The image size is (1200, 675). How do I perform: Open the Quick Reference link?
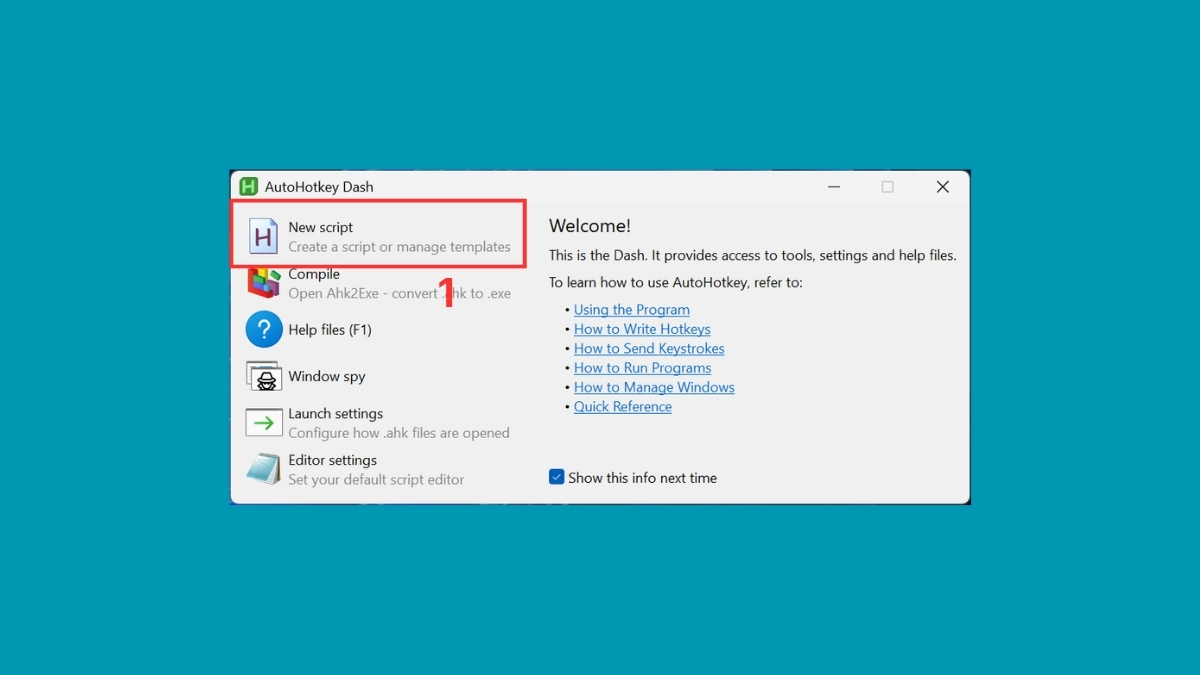coord(623,407)
